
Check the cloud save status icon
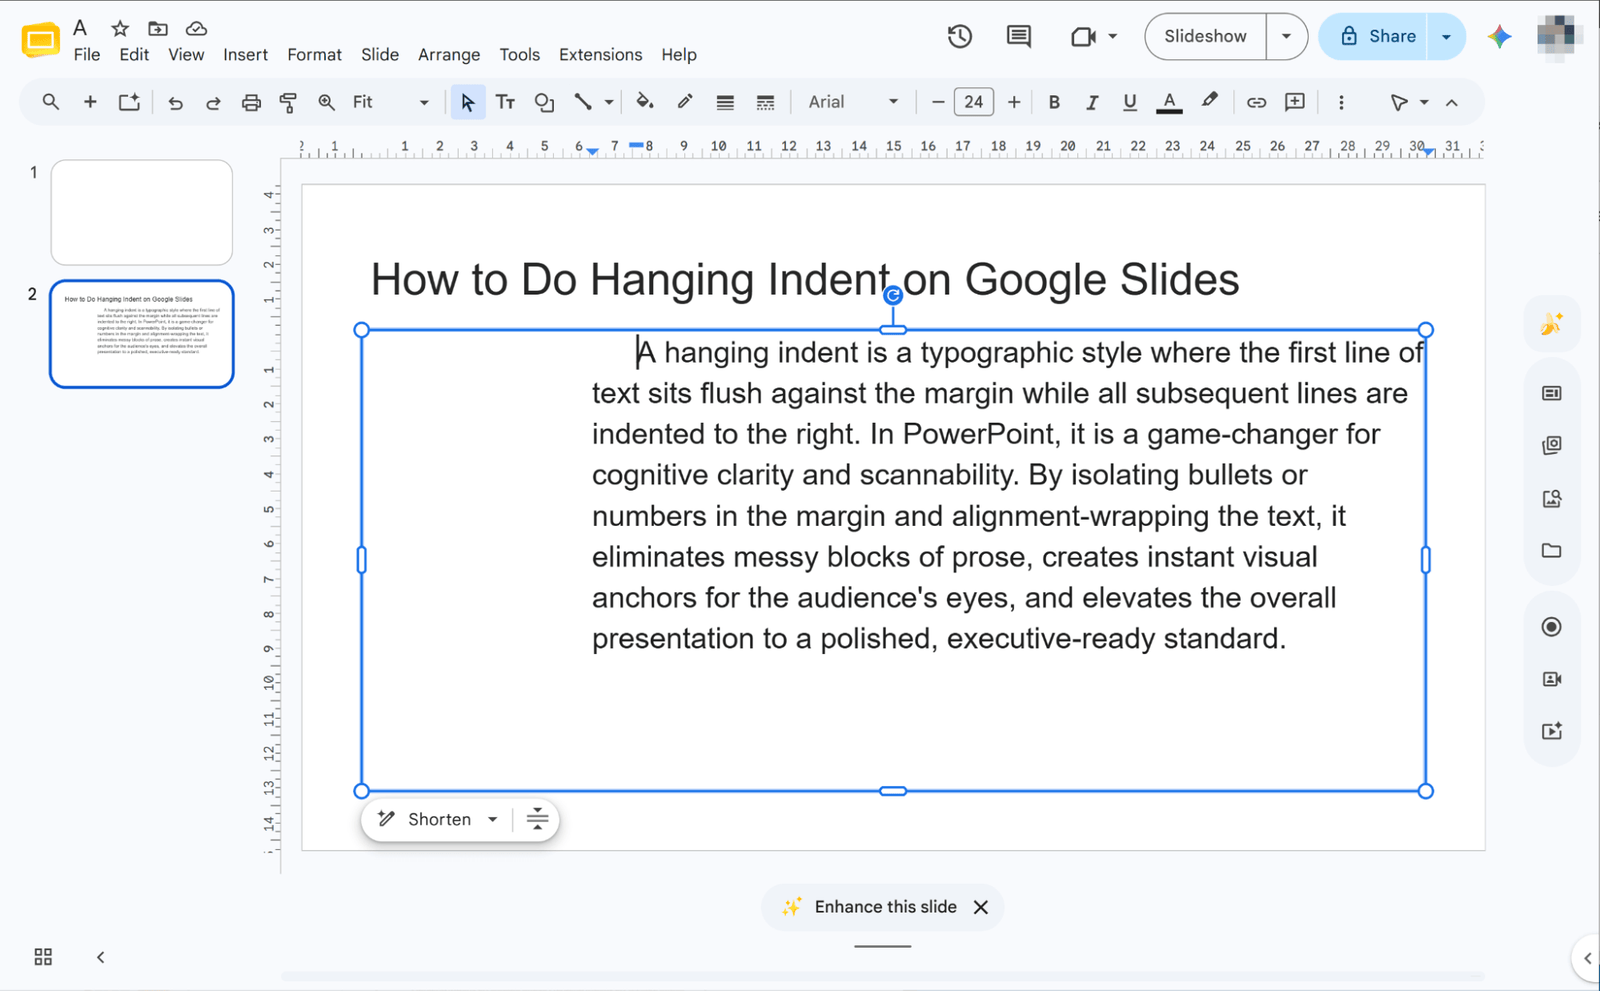196,28
